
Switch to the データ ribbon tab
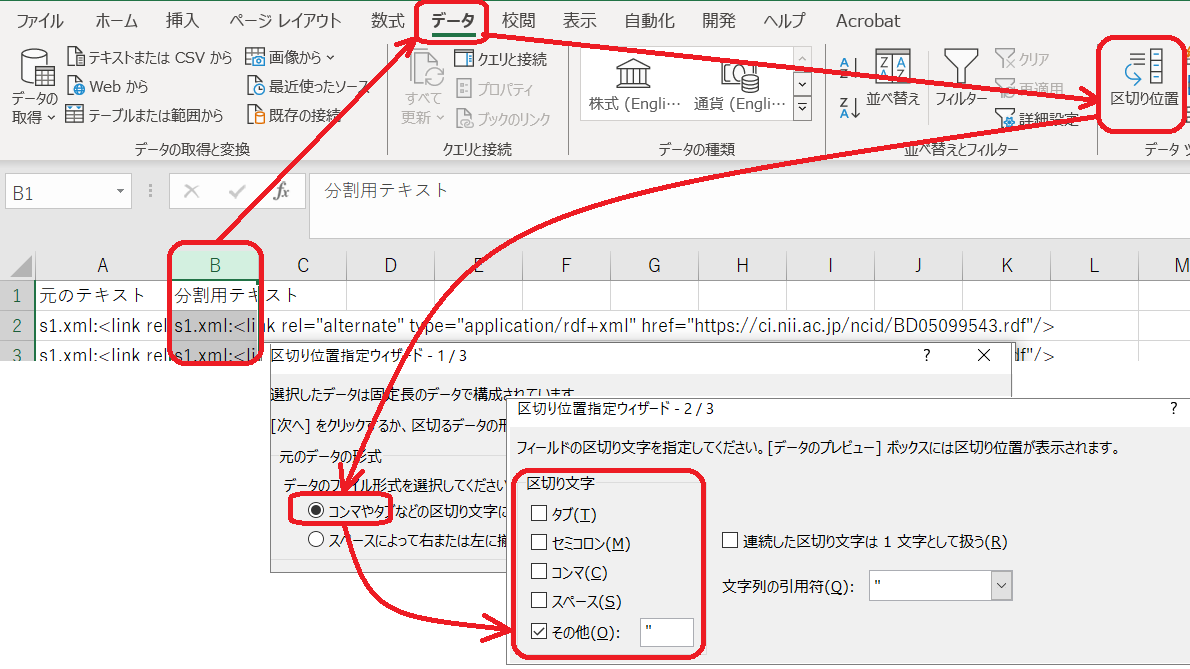(451, 19)
